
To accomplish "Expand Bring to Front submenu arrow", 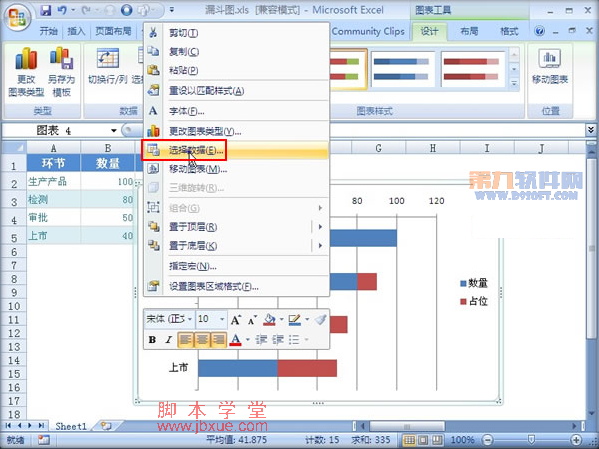I will click(x=320, y=227).
